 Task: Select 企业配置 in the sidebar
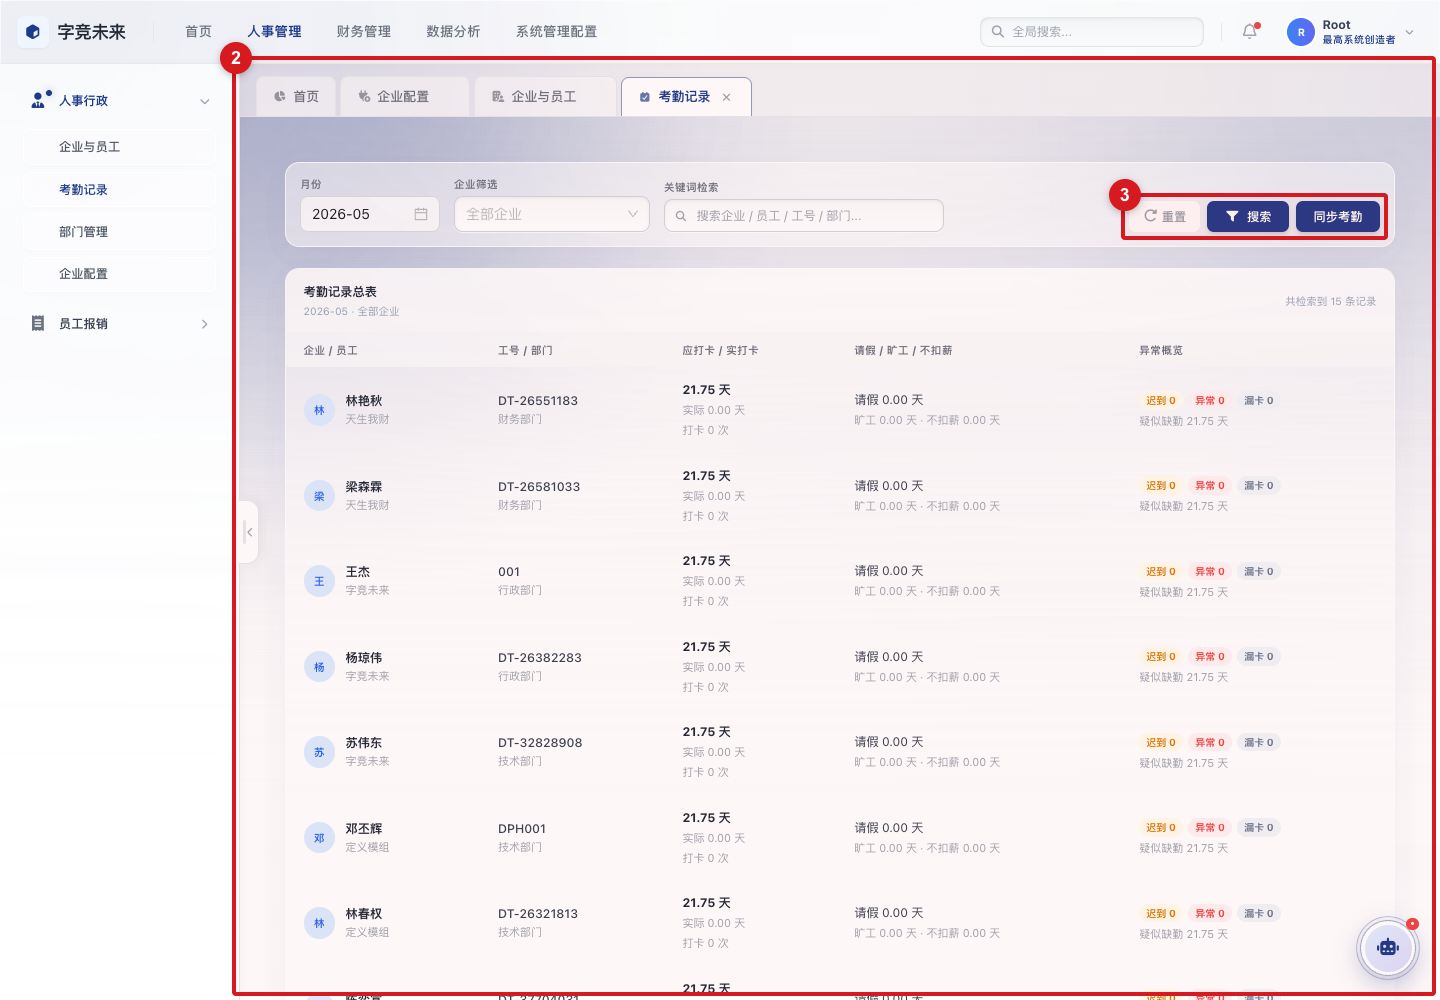[x=118, y=274]
